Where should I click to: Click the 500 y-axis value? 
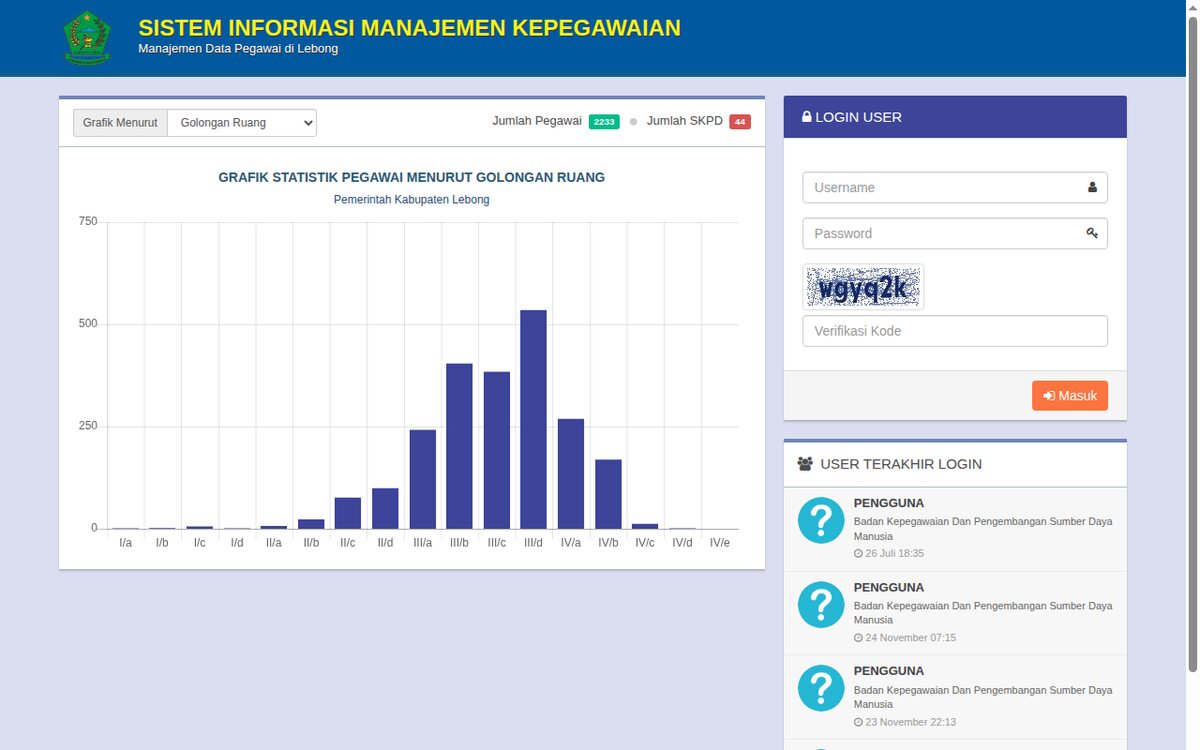pyautogui.click(x=88, y=324)
